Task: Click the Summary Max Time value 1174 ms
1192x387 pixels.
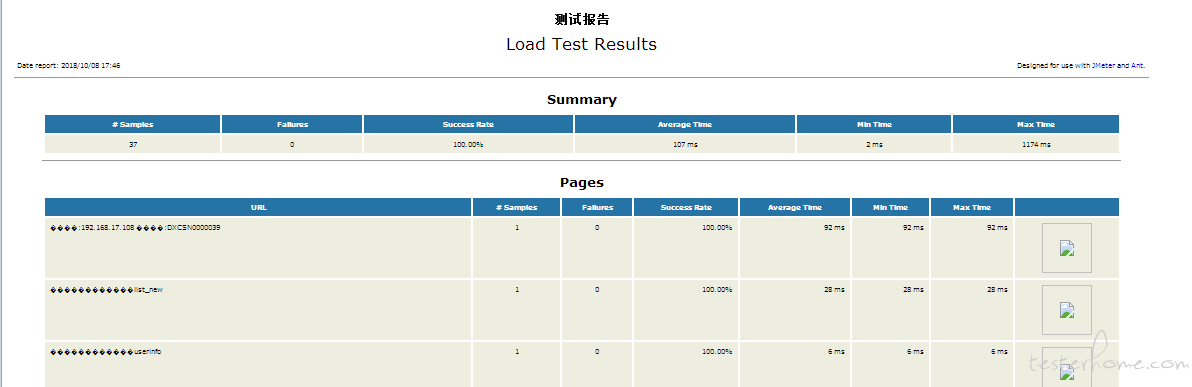Action: [1036, 144]
